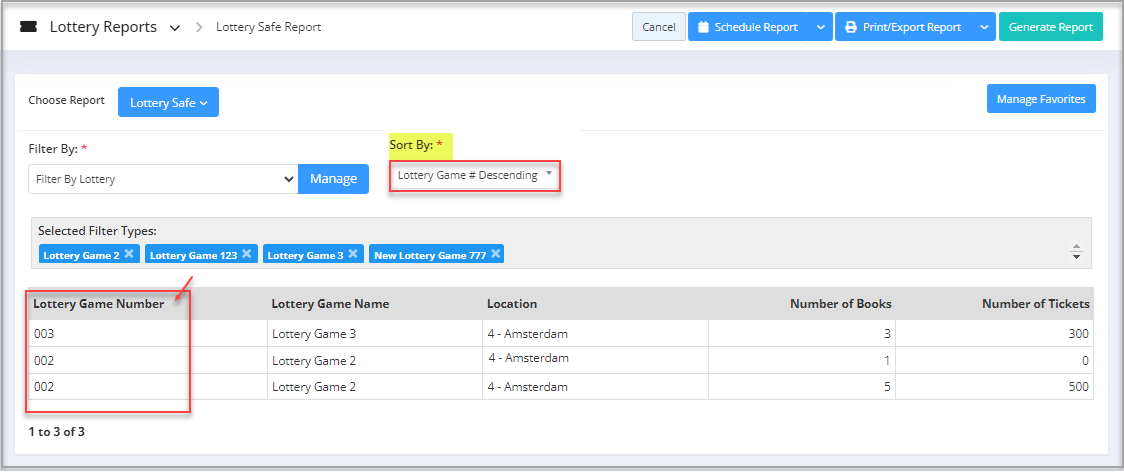Click the Generate Report button
This screenshot has width=1124, height=474.
click(x=1050, y=27)
